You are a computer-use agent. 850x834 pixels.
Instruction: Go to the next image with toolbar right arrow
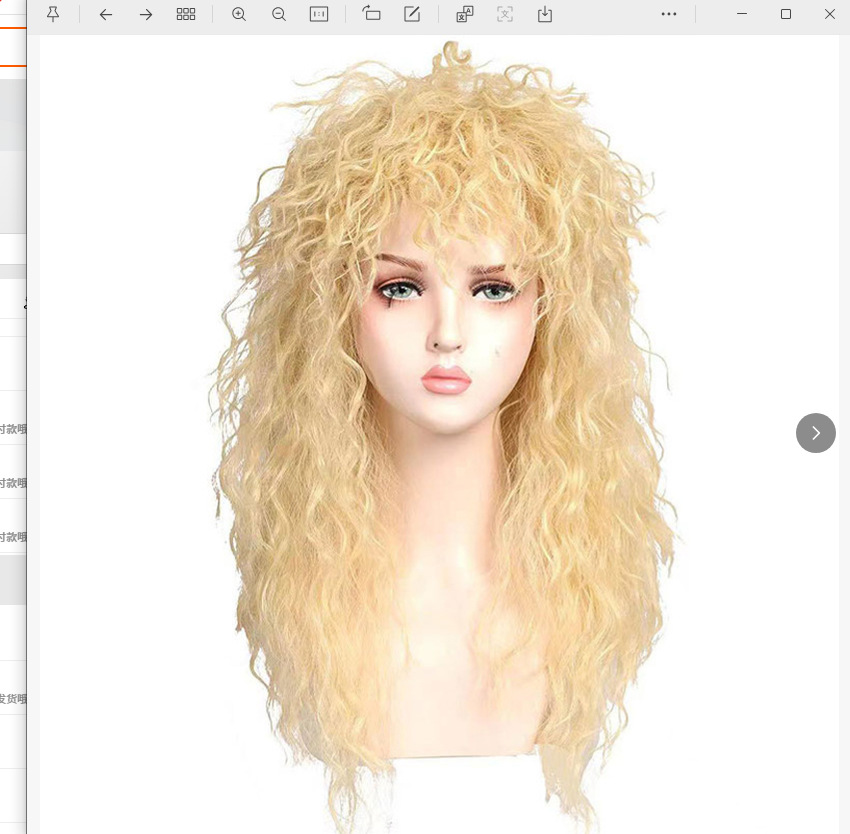coord(146,14)
